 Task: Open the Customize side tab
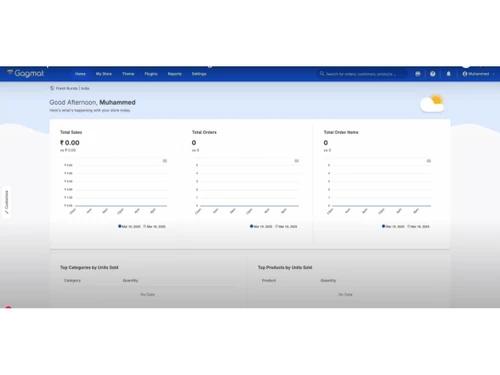6,202
